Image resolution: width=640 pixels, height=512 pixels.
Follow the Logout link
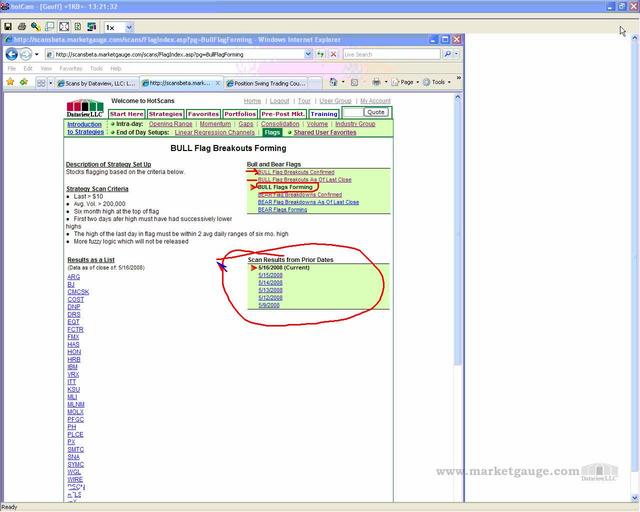pos(279,101)
